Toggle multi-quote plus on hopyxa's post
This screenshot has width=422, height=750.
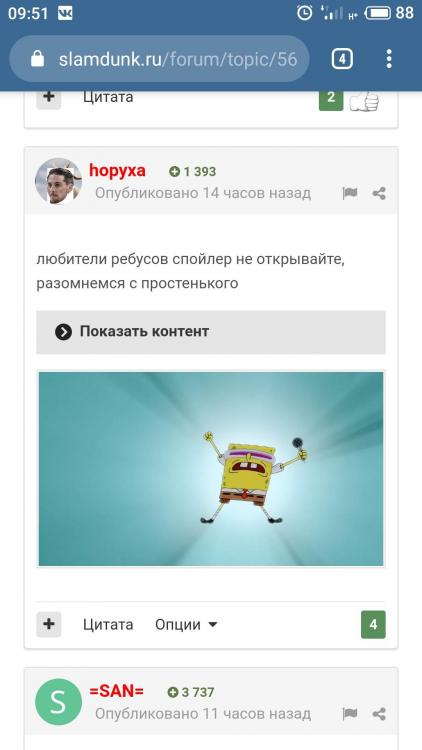(x=49, y=624)
